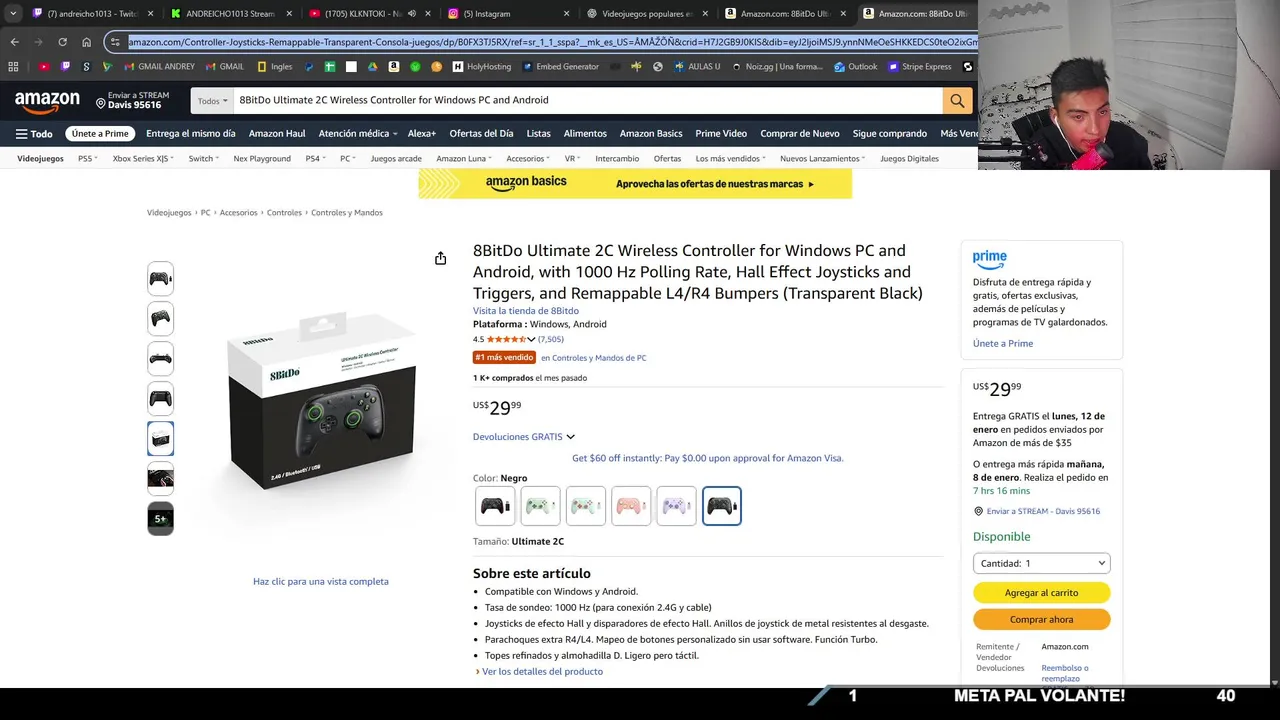Screen dimensions: 1280x720
Task: Click Únete a Prime pill button
Action: tap(100, 134)
